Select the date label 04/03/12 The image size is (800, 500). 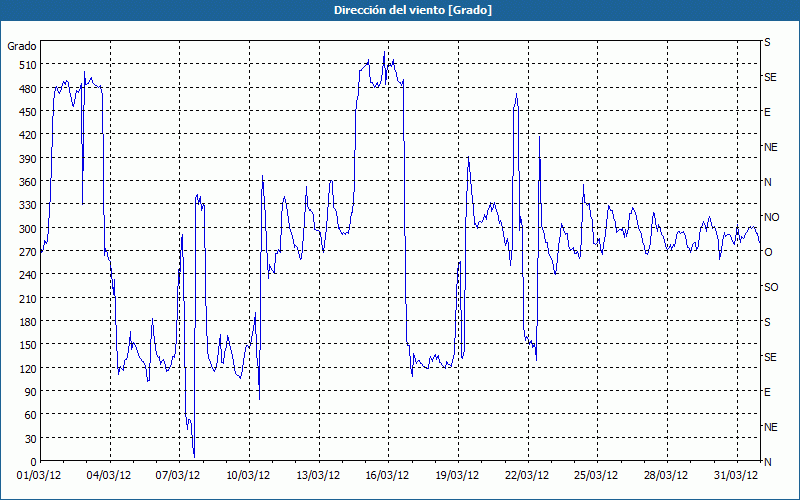[x=109, y=476]
